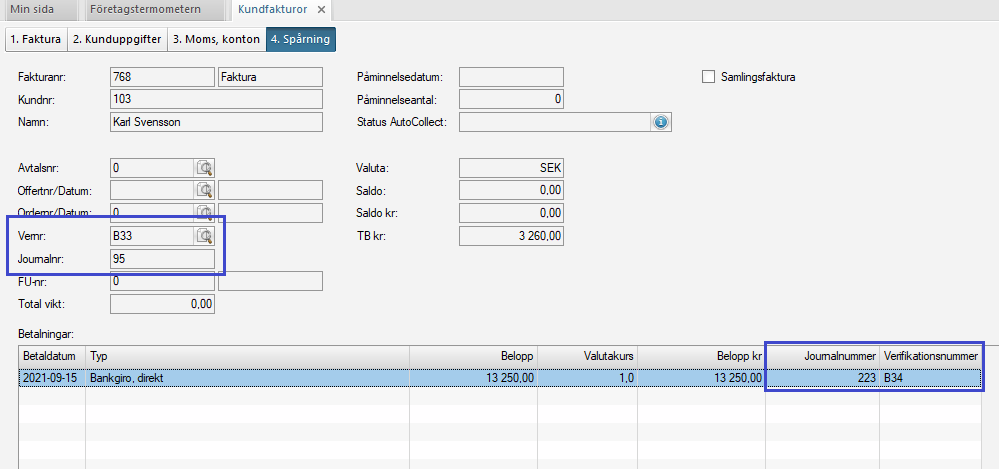Sort payments by Betaldatum column header
999x469 pixels.
coord(51,356)
